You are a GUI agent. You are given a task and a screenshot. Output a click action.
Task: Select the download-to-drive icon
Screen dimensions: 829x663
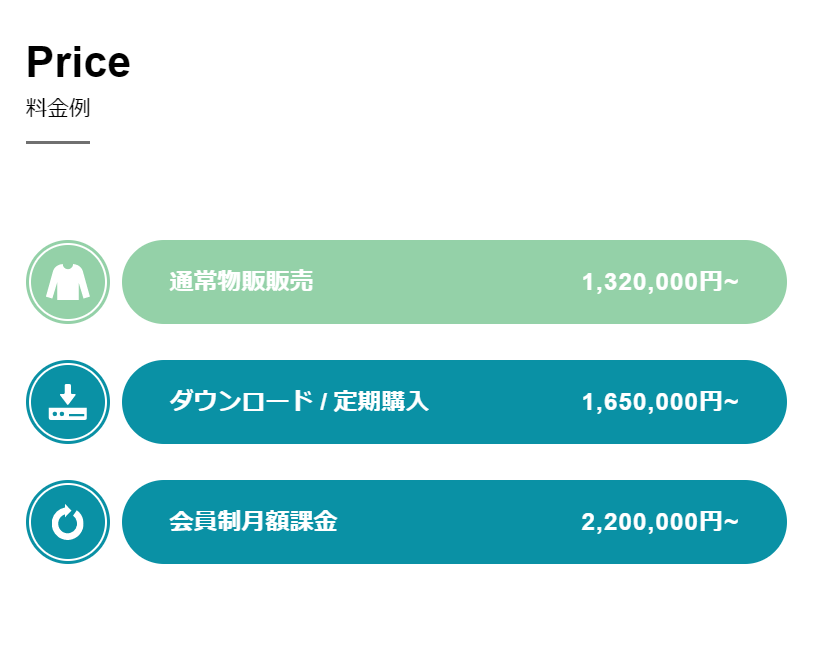click(68, 402)
